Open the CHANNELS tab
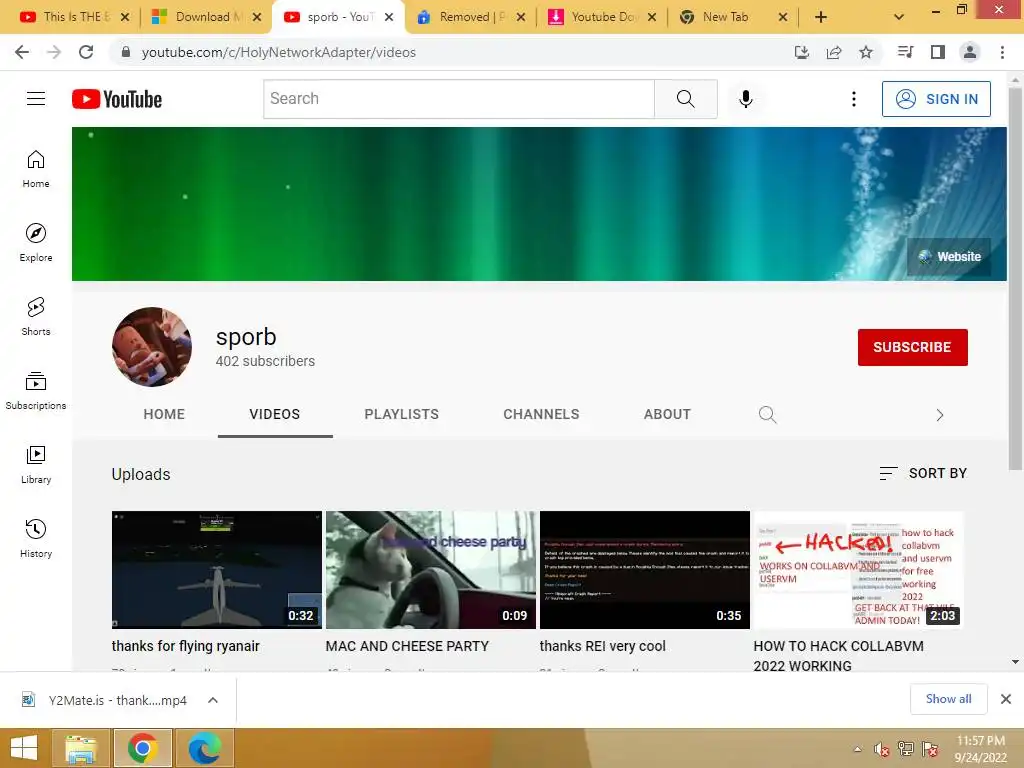1024x768 pixels. click(x=541, y=414)
